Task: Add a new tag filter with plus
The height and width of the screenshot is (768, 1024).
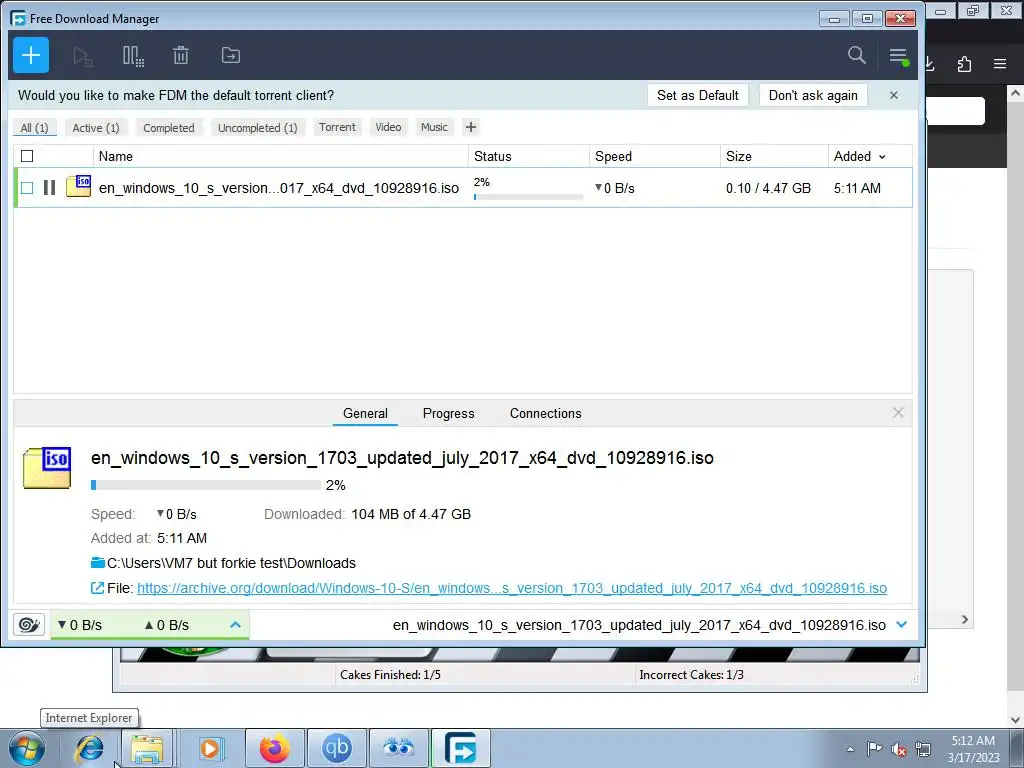Action: (x=471, y=127)
